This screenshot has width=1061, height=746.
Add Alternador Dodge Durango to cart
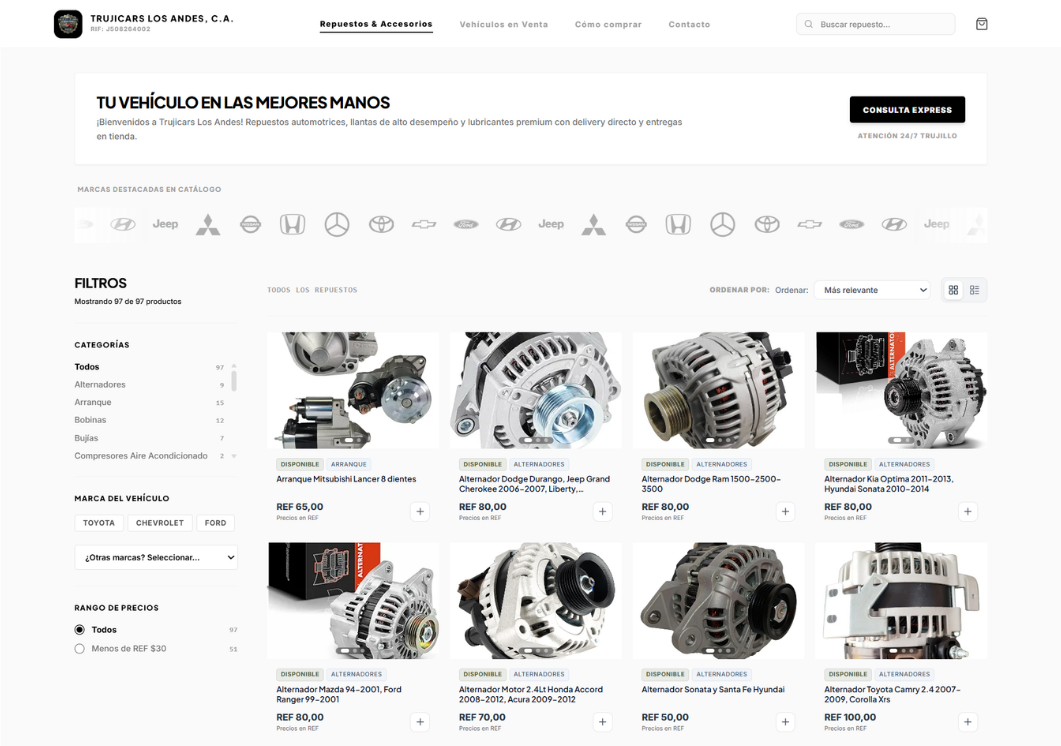pyautogui.click(x=602, y=512)
